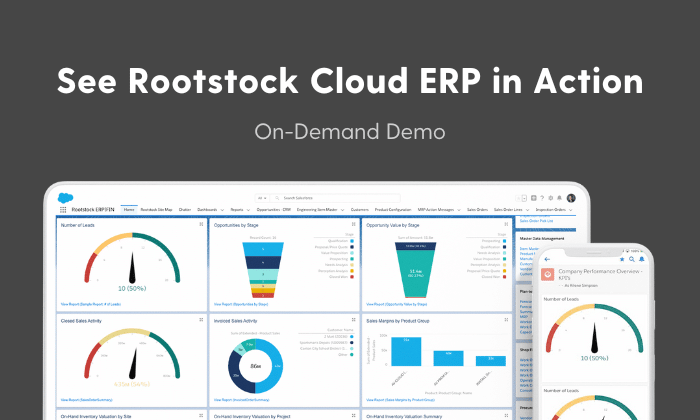700x420 pixels.
Task: Click the Closed Won red legend swatch in Opportunities by Stage
Action: 352,277
